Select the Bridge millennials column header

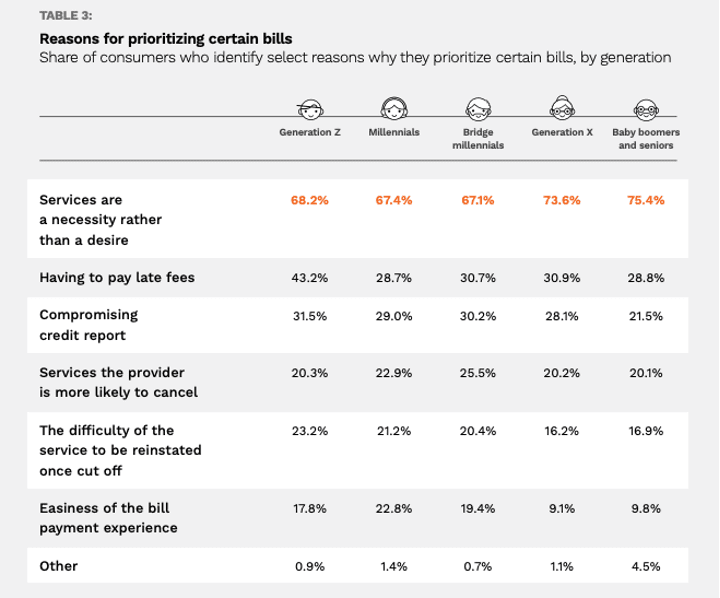pos(477,138)
